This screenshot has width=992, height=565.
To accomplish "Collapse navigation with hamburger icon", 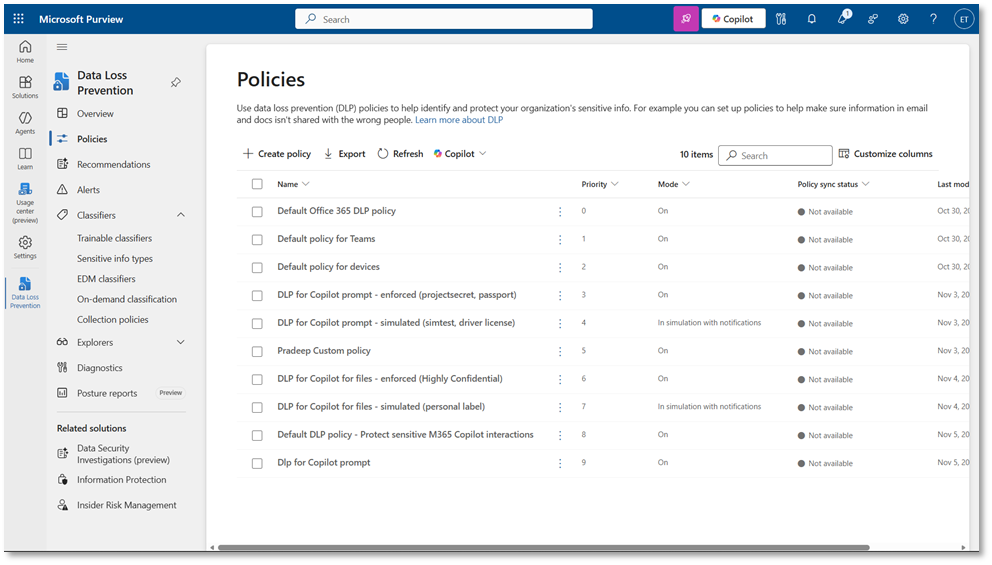I will pos(62,47).
